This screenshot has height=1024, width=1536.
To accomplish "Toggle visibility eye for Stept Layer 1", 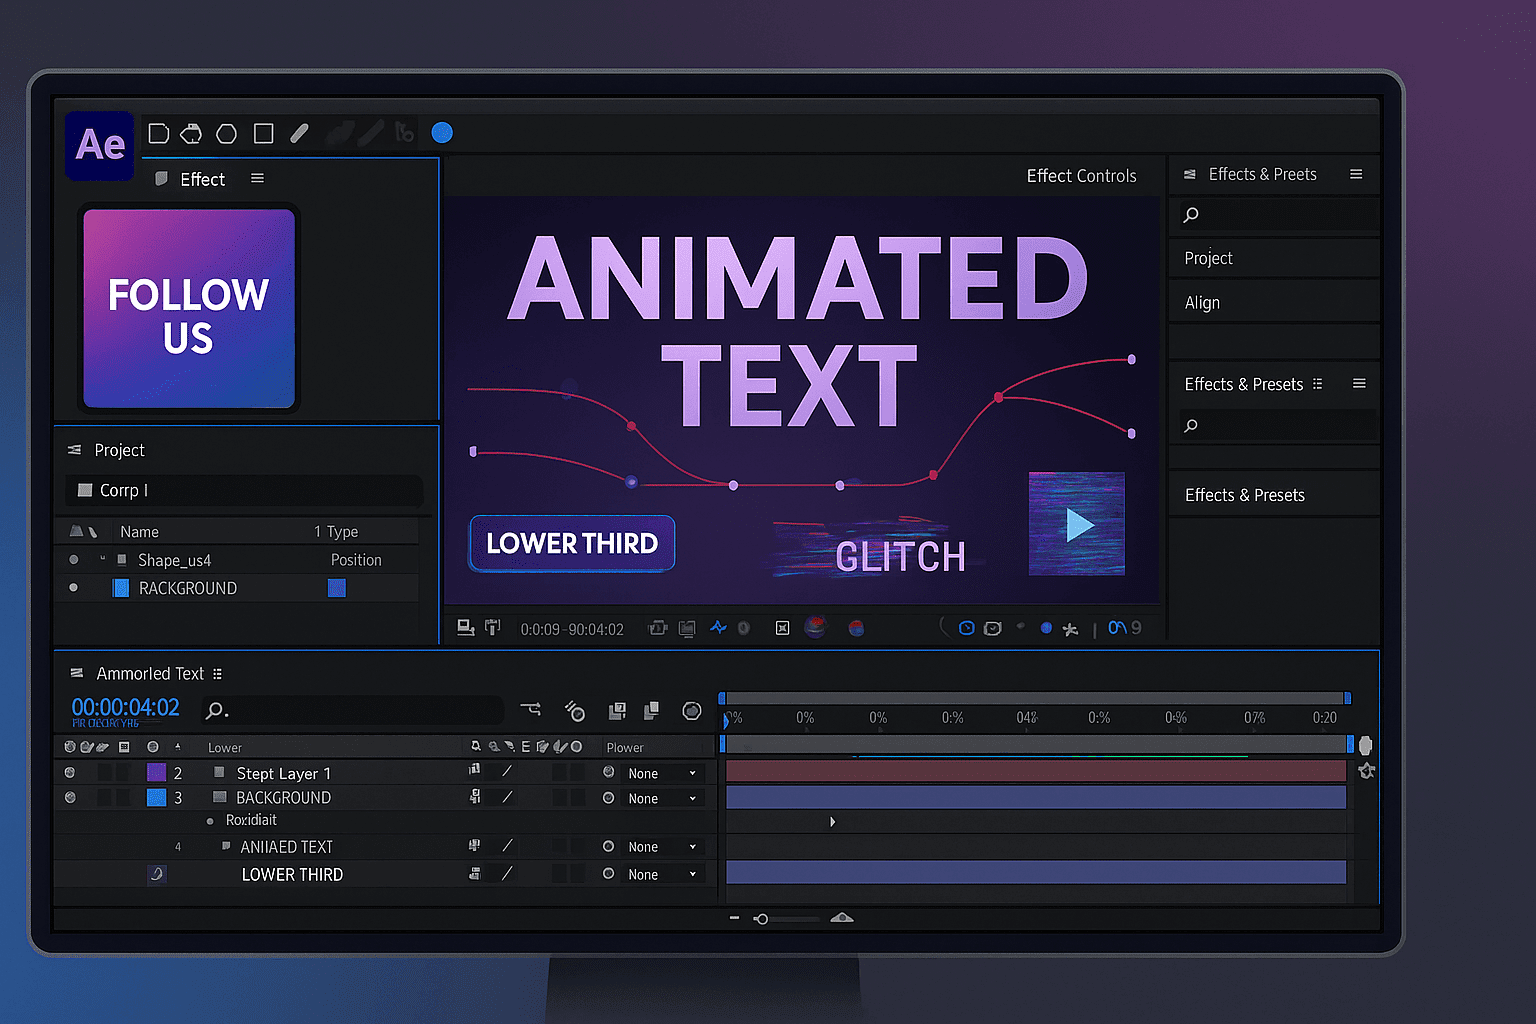I will click(69, 771).
